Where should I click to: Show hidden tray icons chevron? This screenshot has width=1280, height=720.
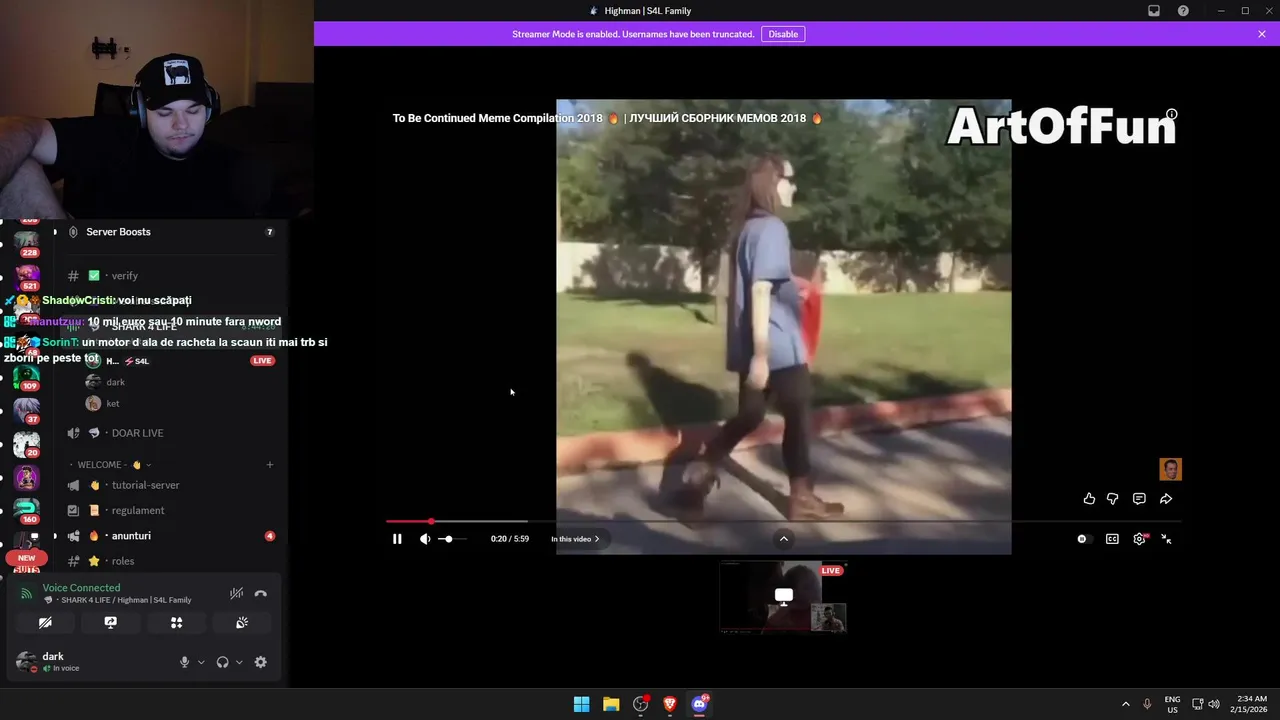pyautogui.click(x=1125, y=704)
